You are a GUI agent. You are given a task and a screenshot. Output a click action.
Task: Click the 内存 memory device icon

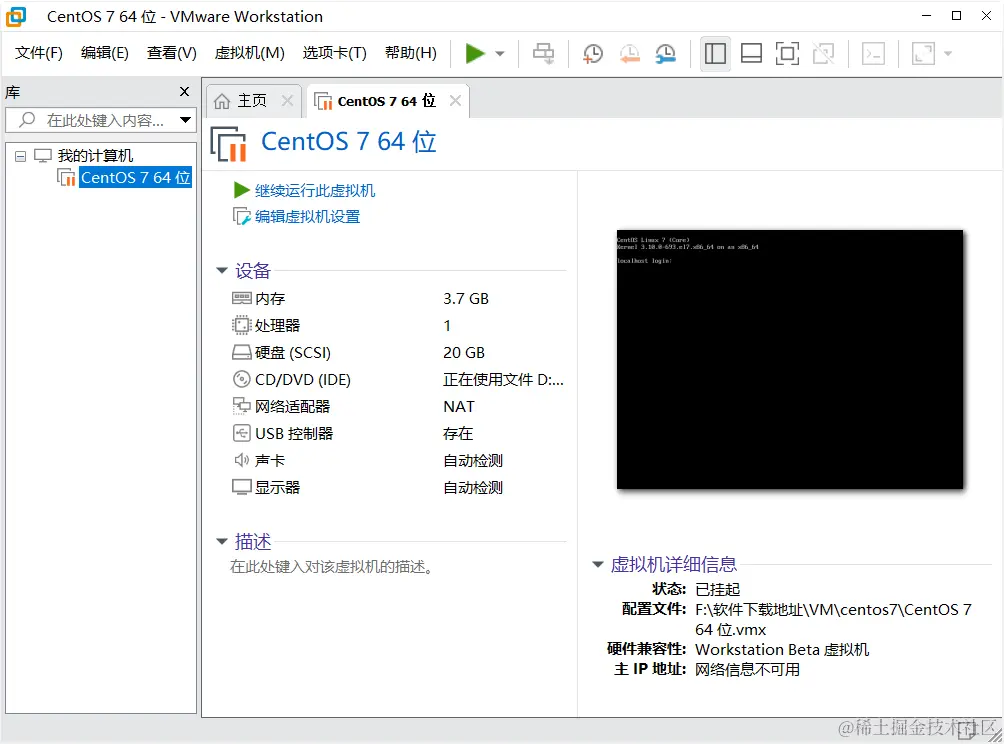241,298
